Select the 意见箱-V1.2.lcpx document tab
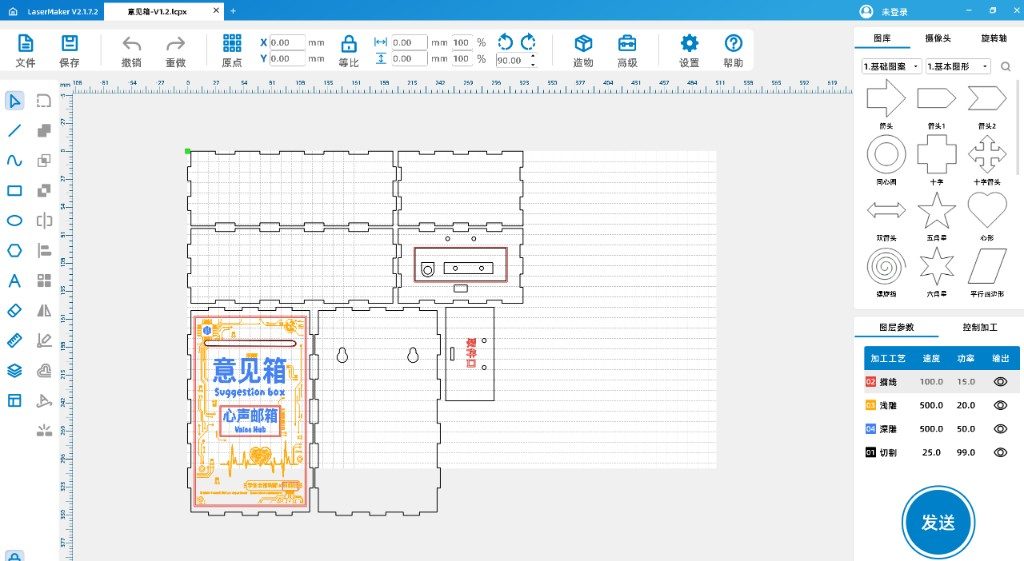 pos(165,12)
